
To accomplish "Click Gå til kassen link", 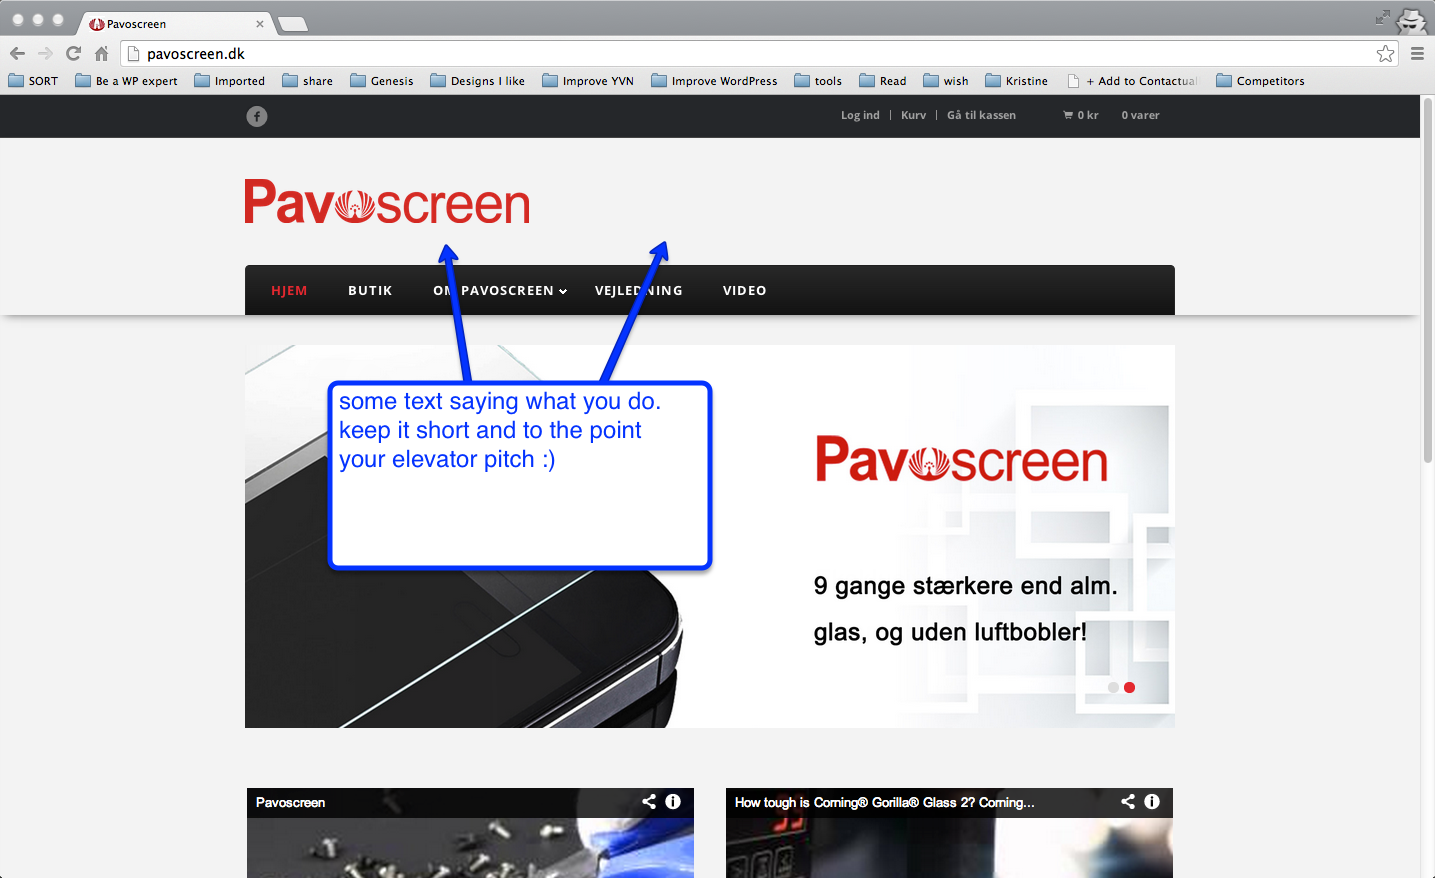I will tap(981, 115).
